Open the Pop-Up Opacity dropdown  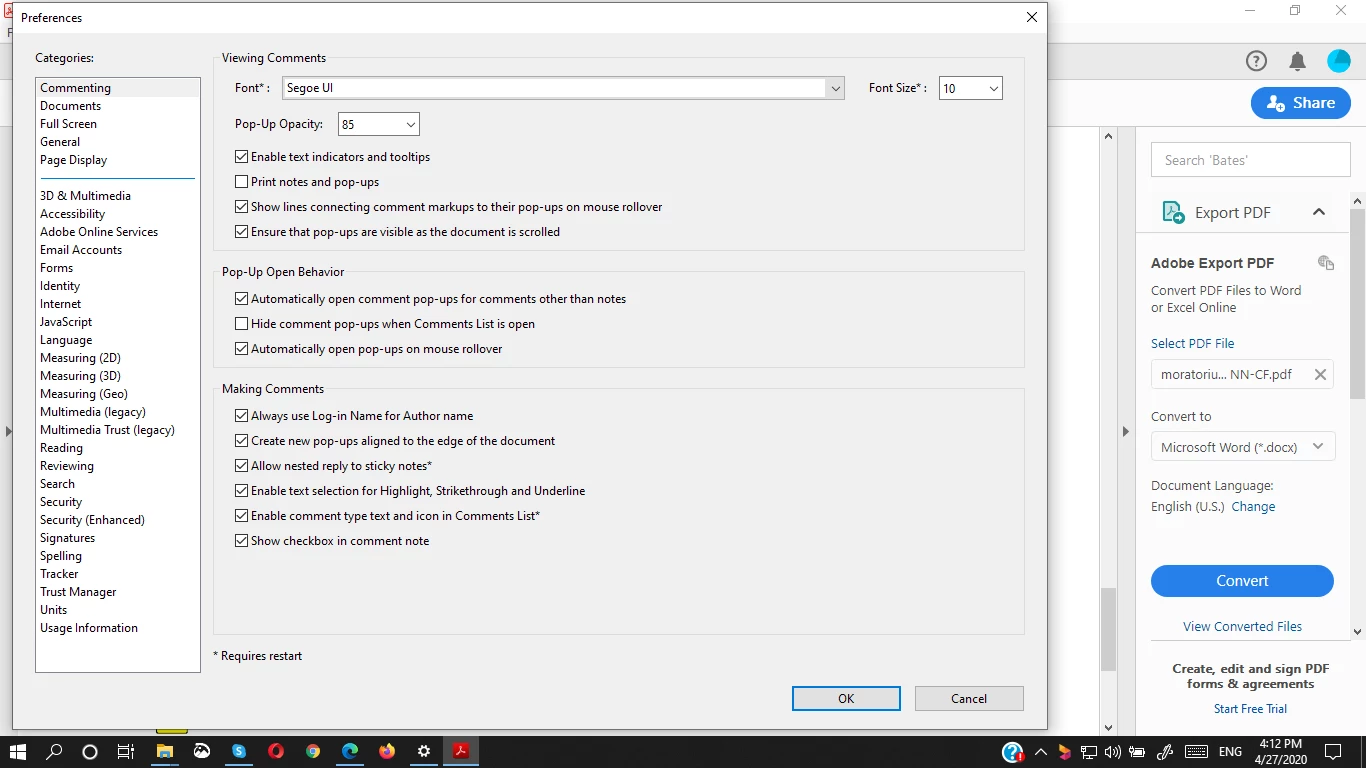(x=378, y=124)
